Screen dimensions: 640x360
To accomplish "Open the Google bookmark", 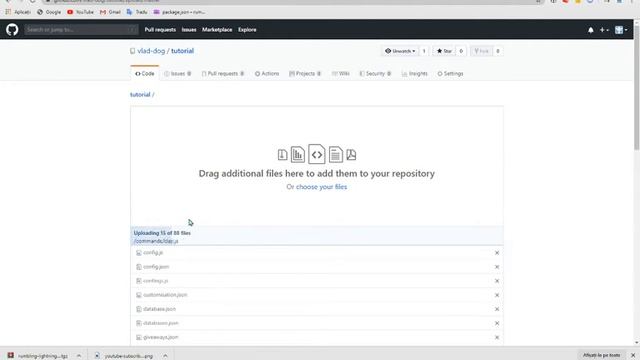I will point(49,12).
